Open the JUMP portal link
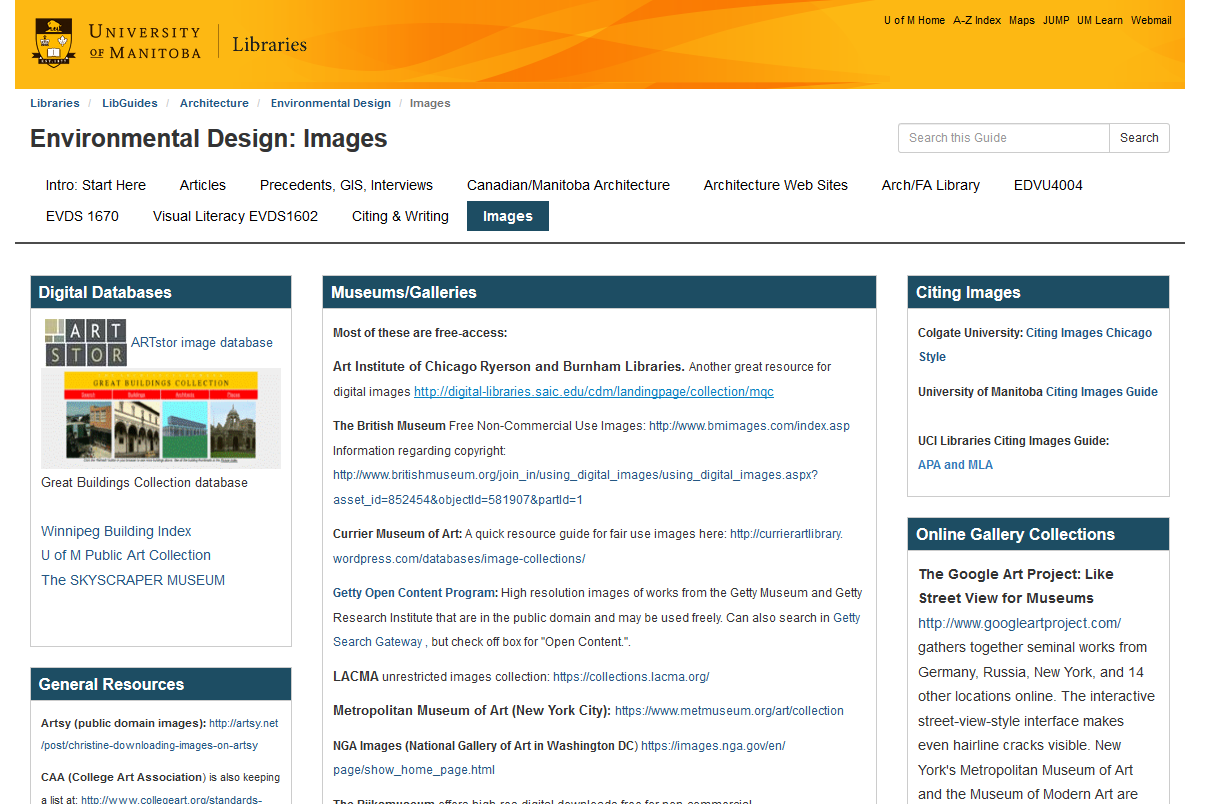The width and height of the screenshot is (1219, 804). click(1056, 20)
